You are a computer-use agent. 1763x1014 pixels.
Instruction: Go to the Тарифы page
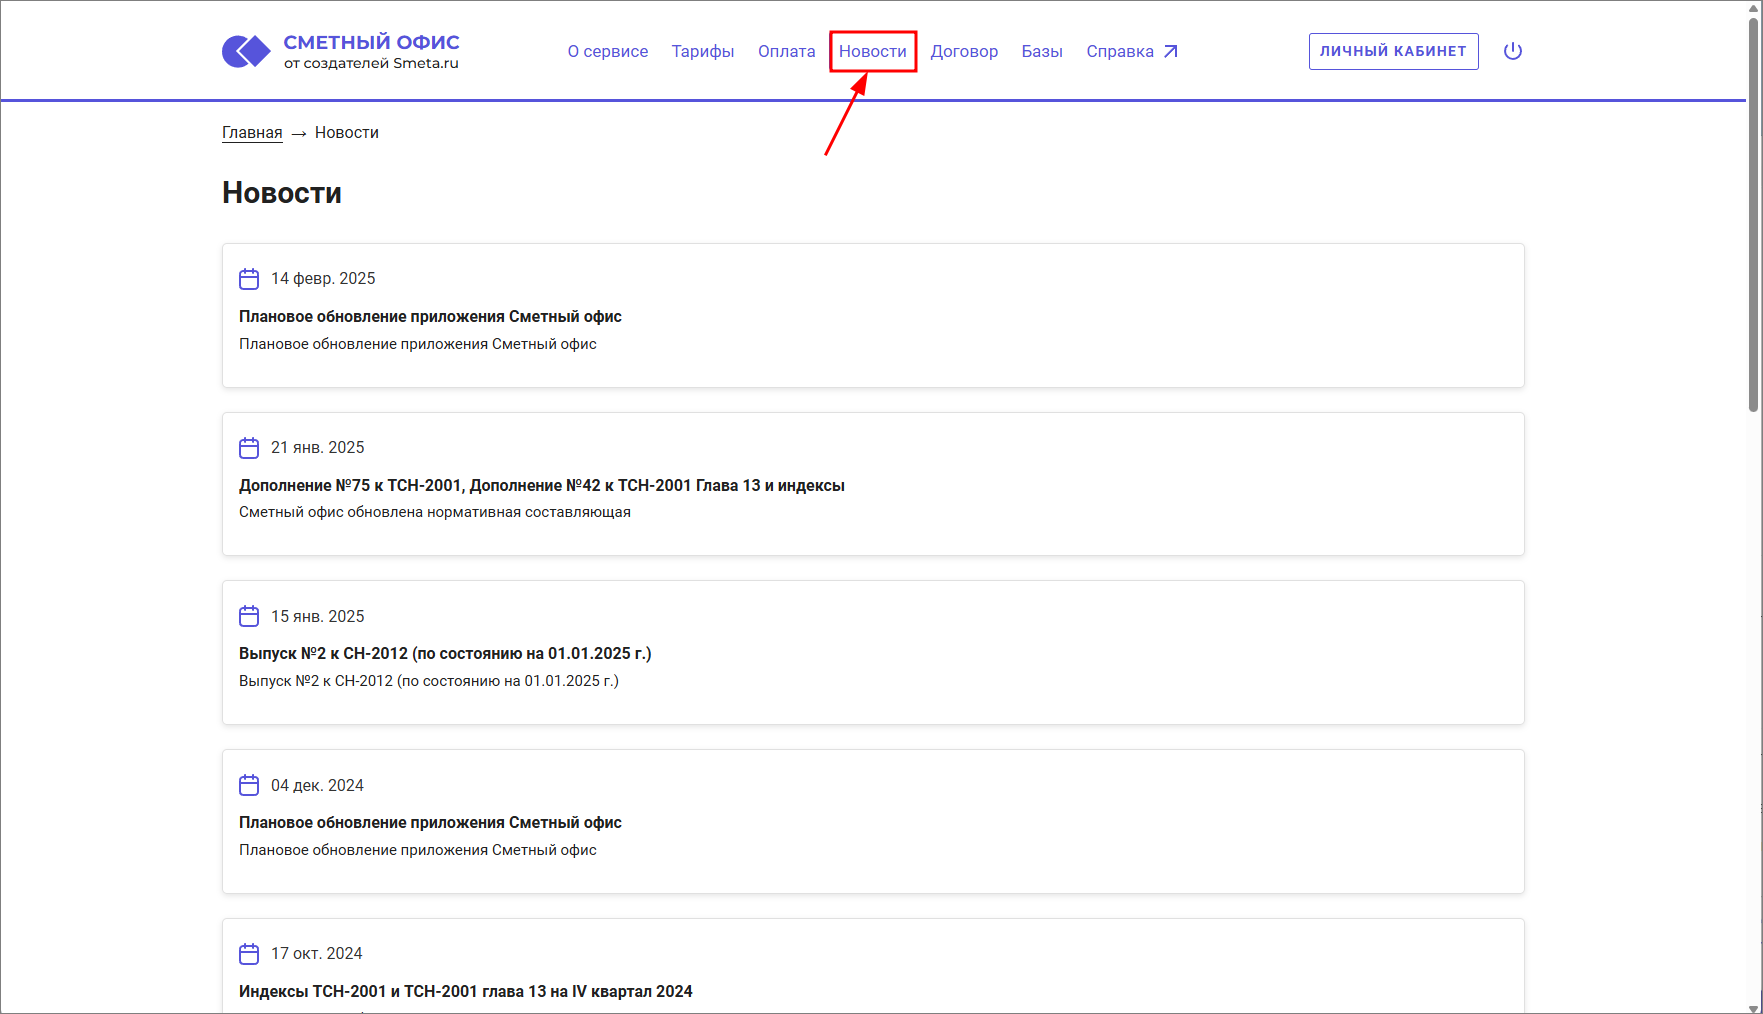click(702, 51)
